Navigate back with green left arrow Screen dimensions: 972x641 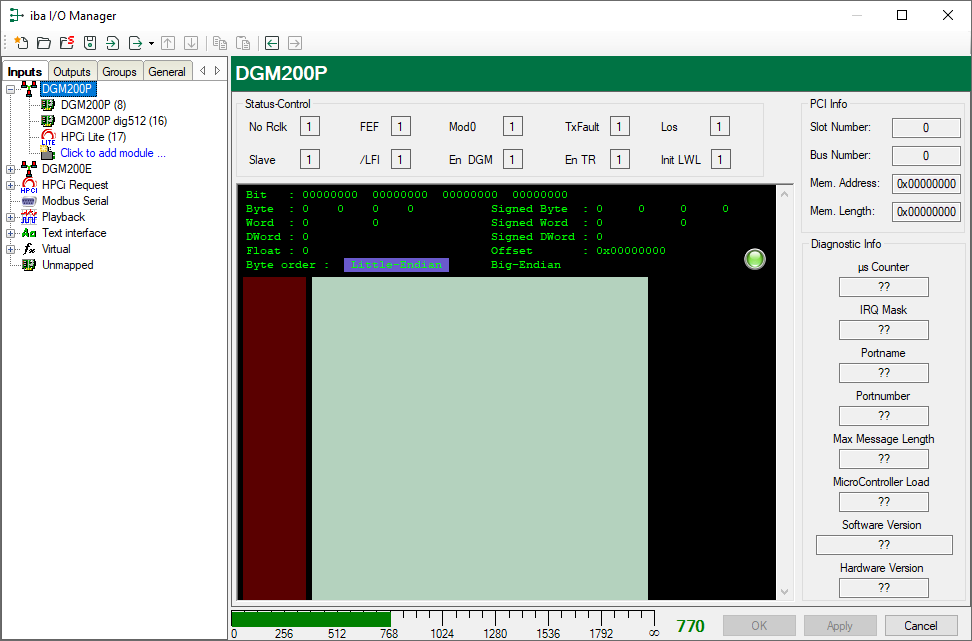coord(272,43)
